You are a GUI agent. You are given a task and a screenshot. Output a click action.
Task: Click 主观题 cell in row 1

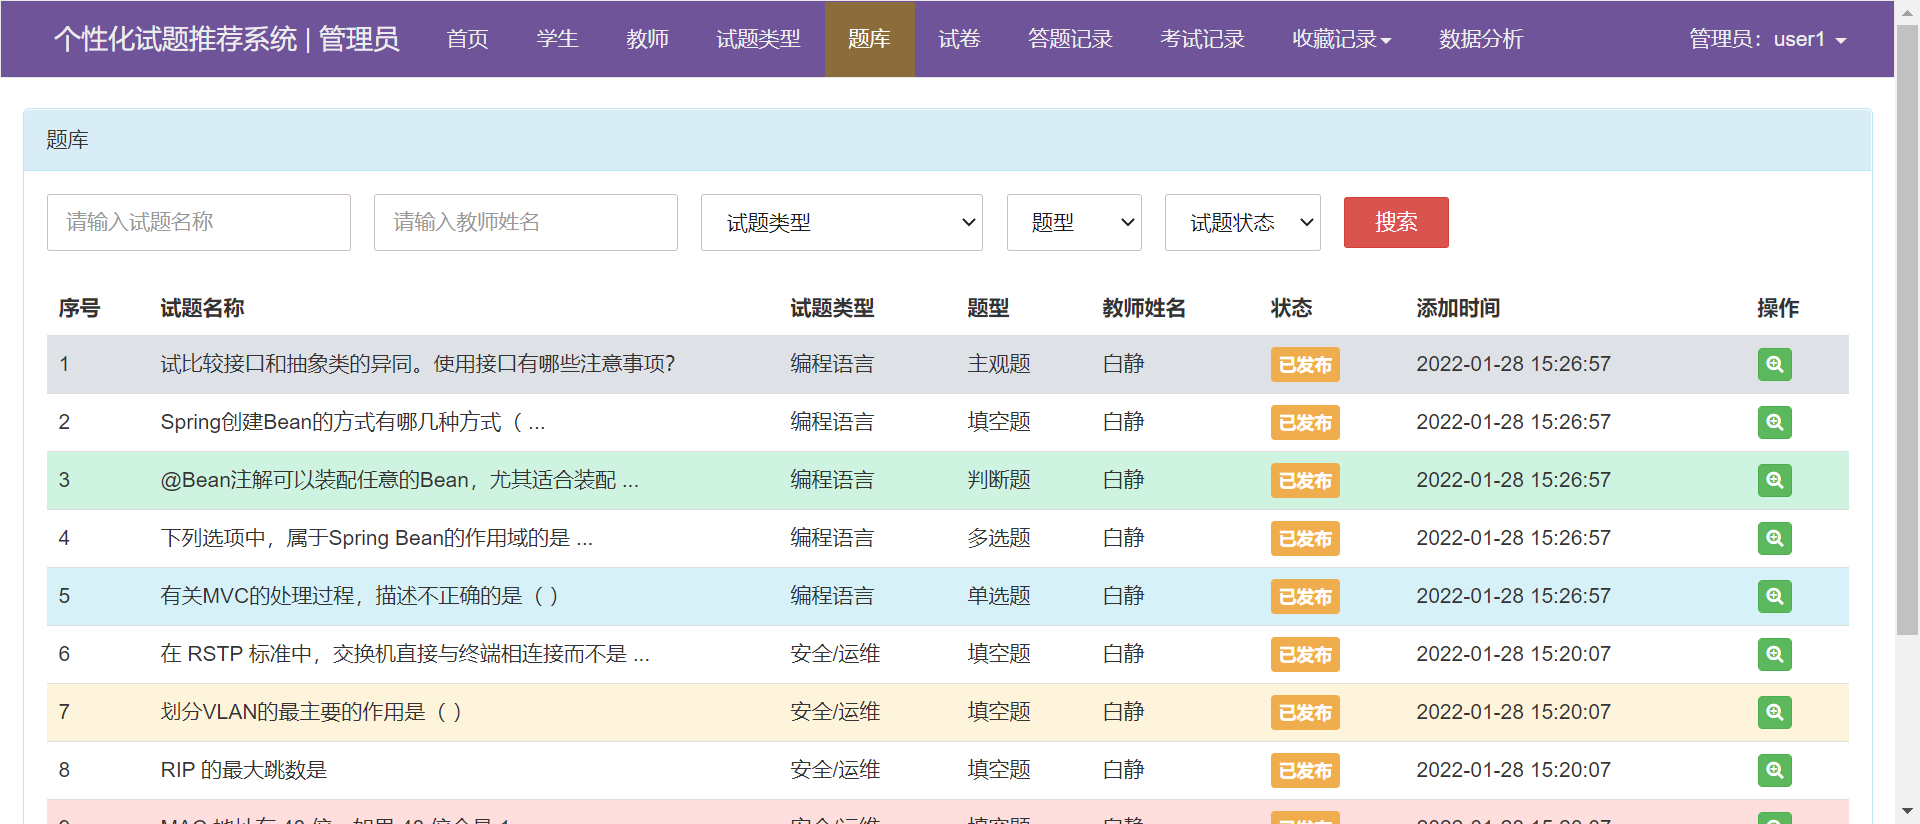tap(999, 364)
